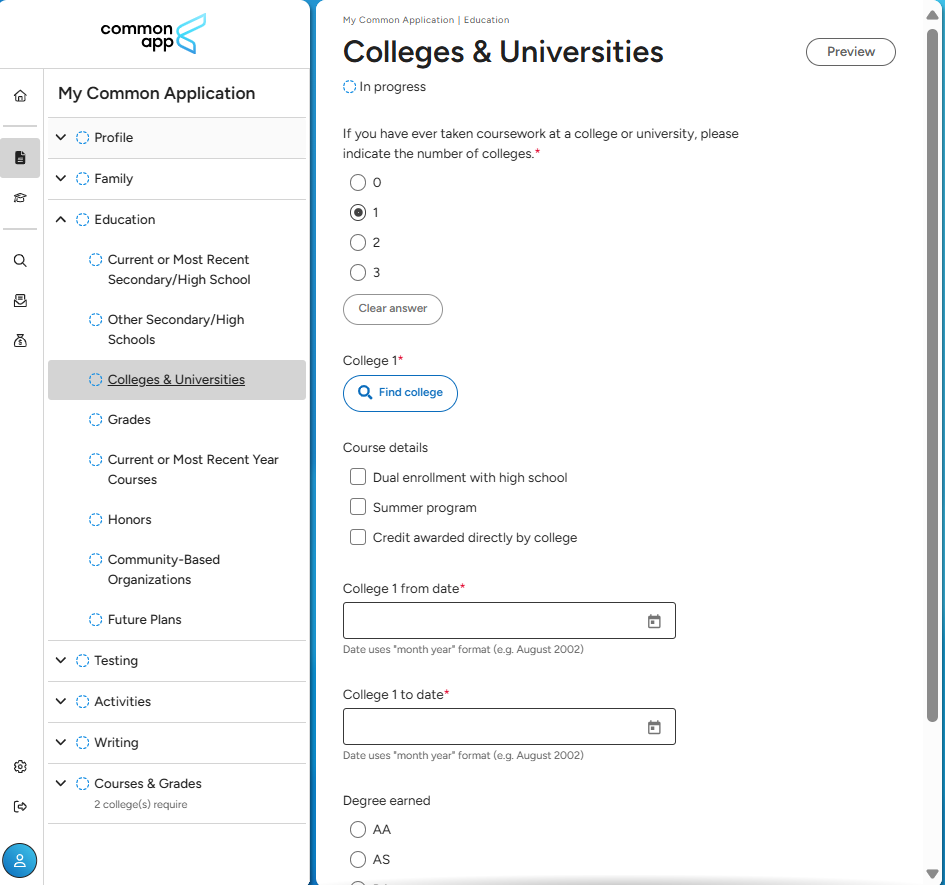Image resolution: width=945 pixels, height=885 pixels.
Task: Collapse the Education section
Action: [x=61, y=220]
